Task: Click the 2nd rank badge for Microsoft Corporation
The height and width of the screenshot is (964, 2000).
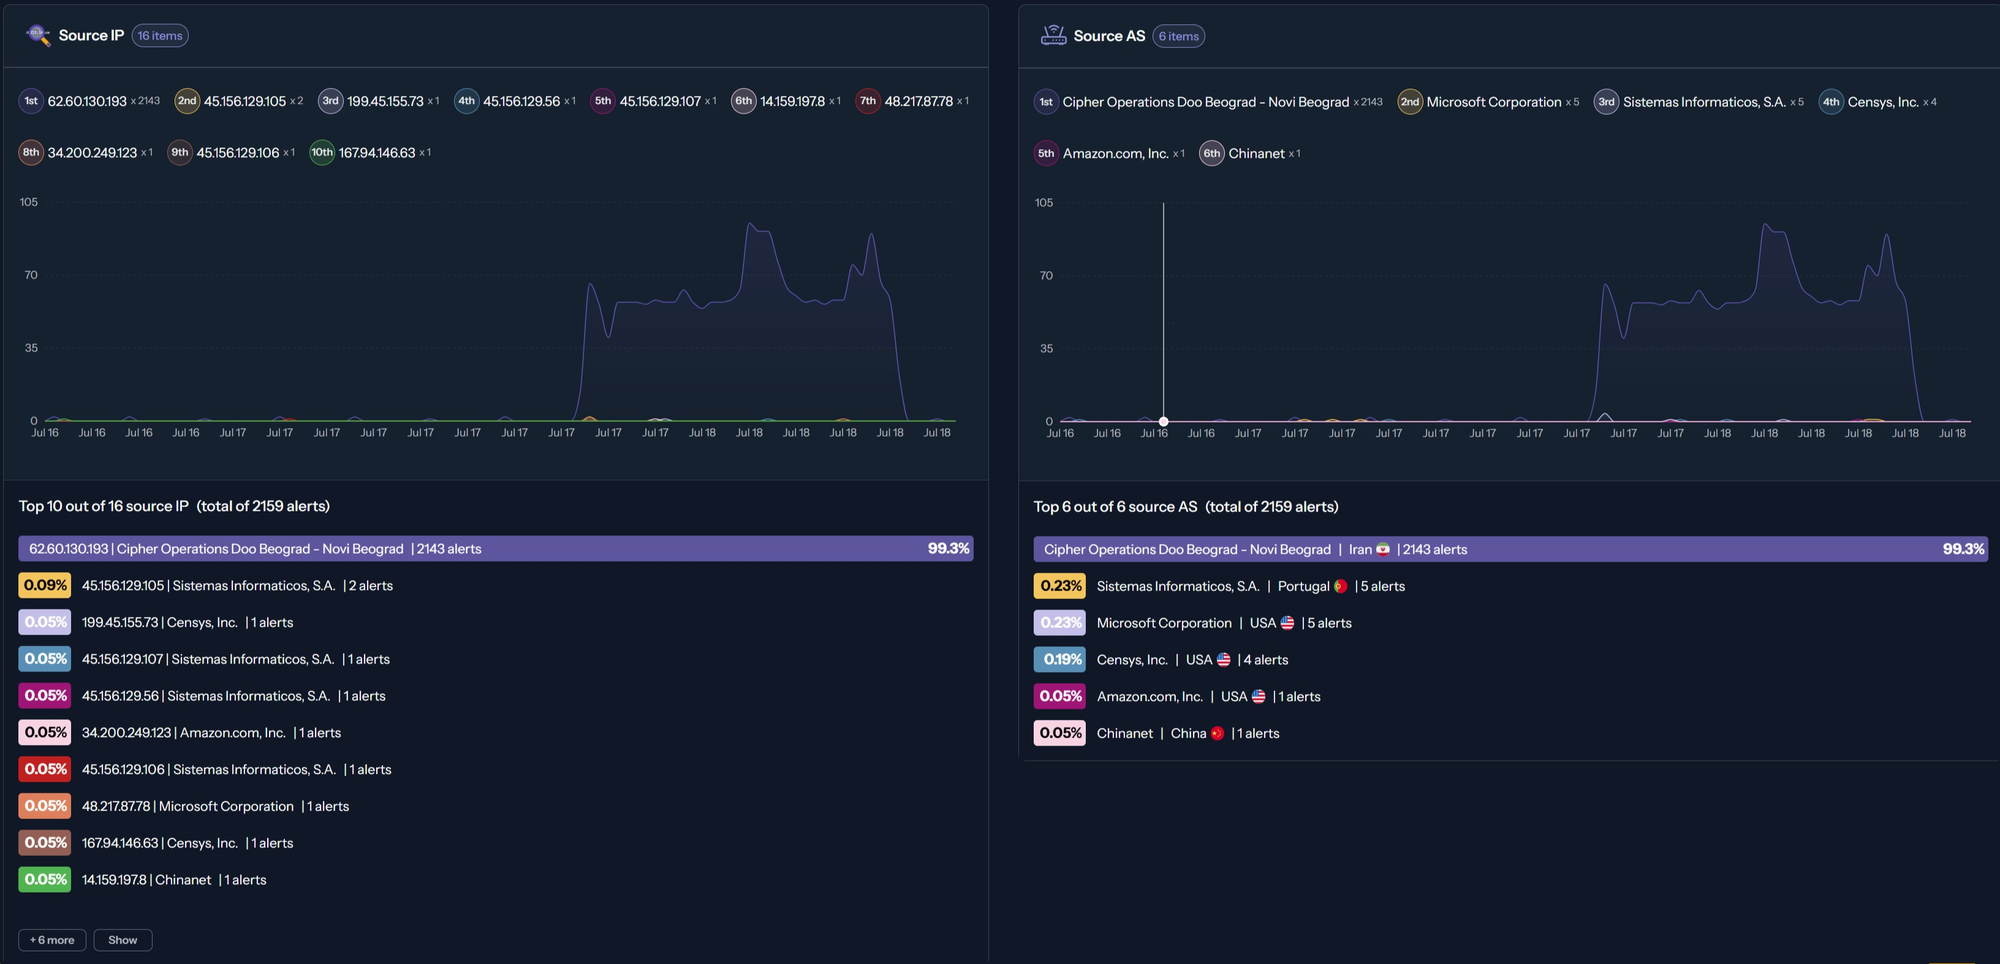Action: point(1410,102)
